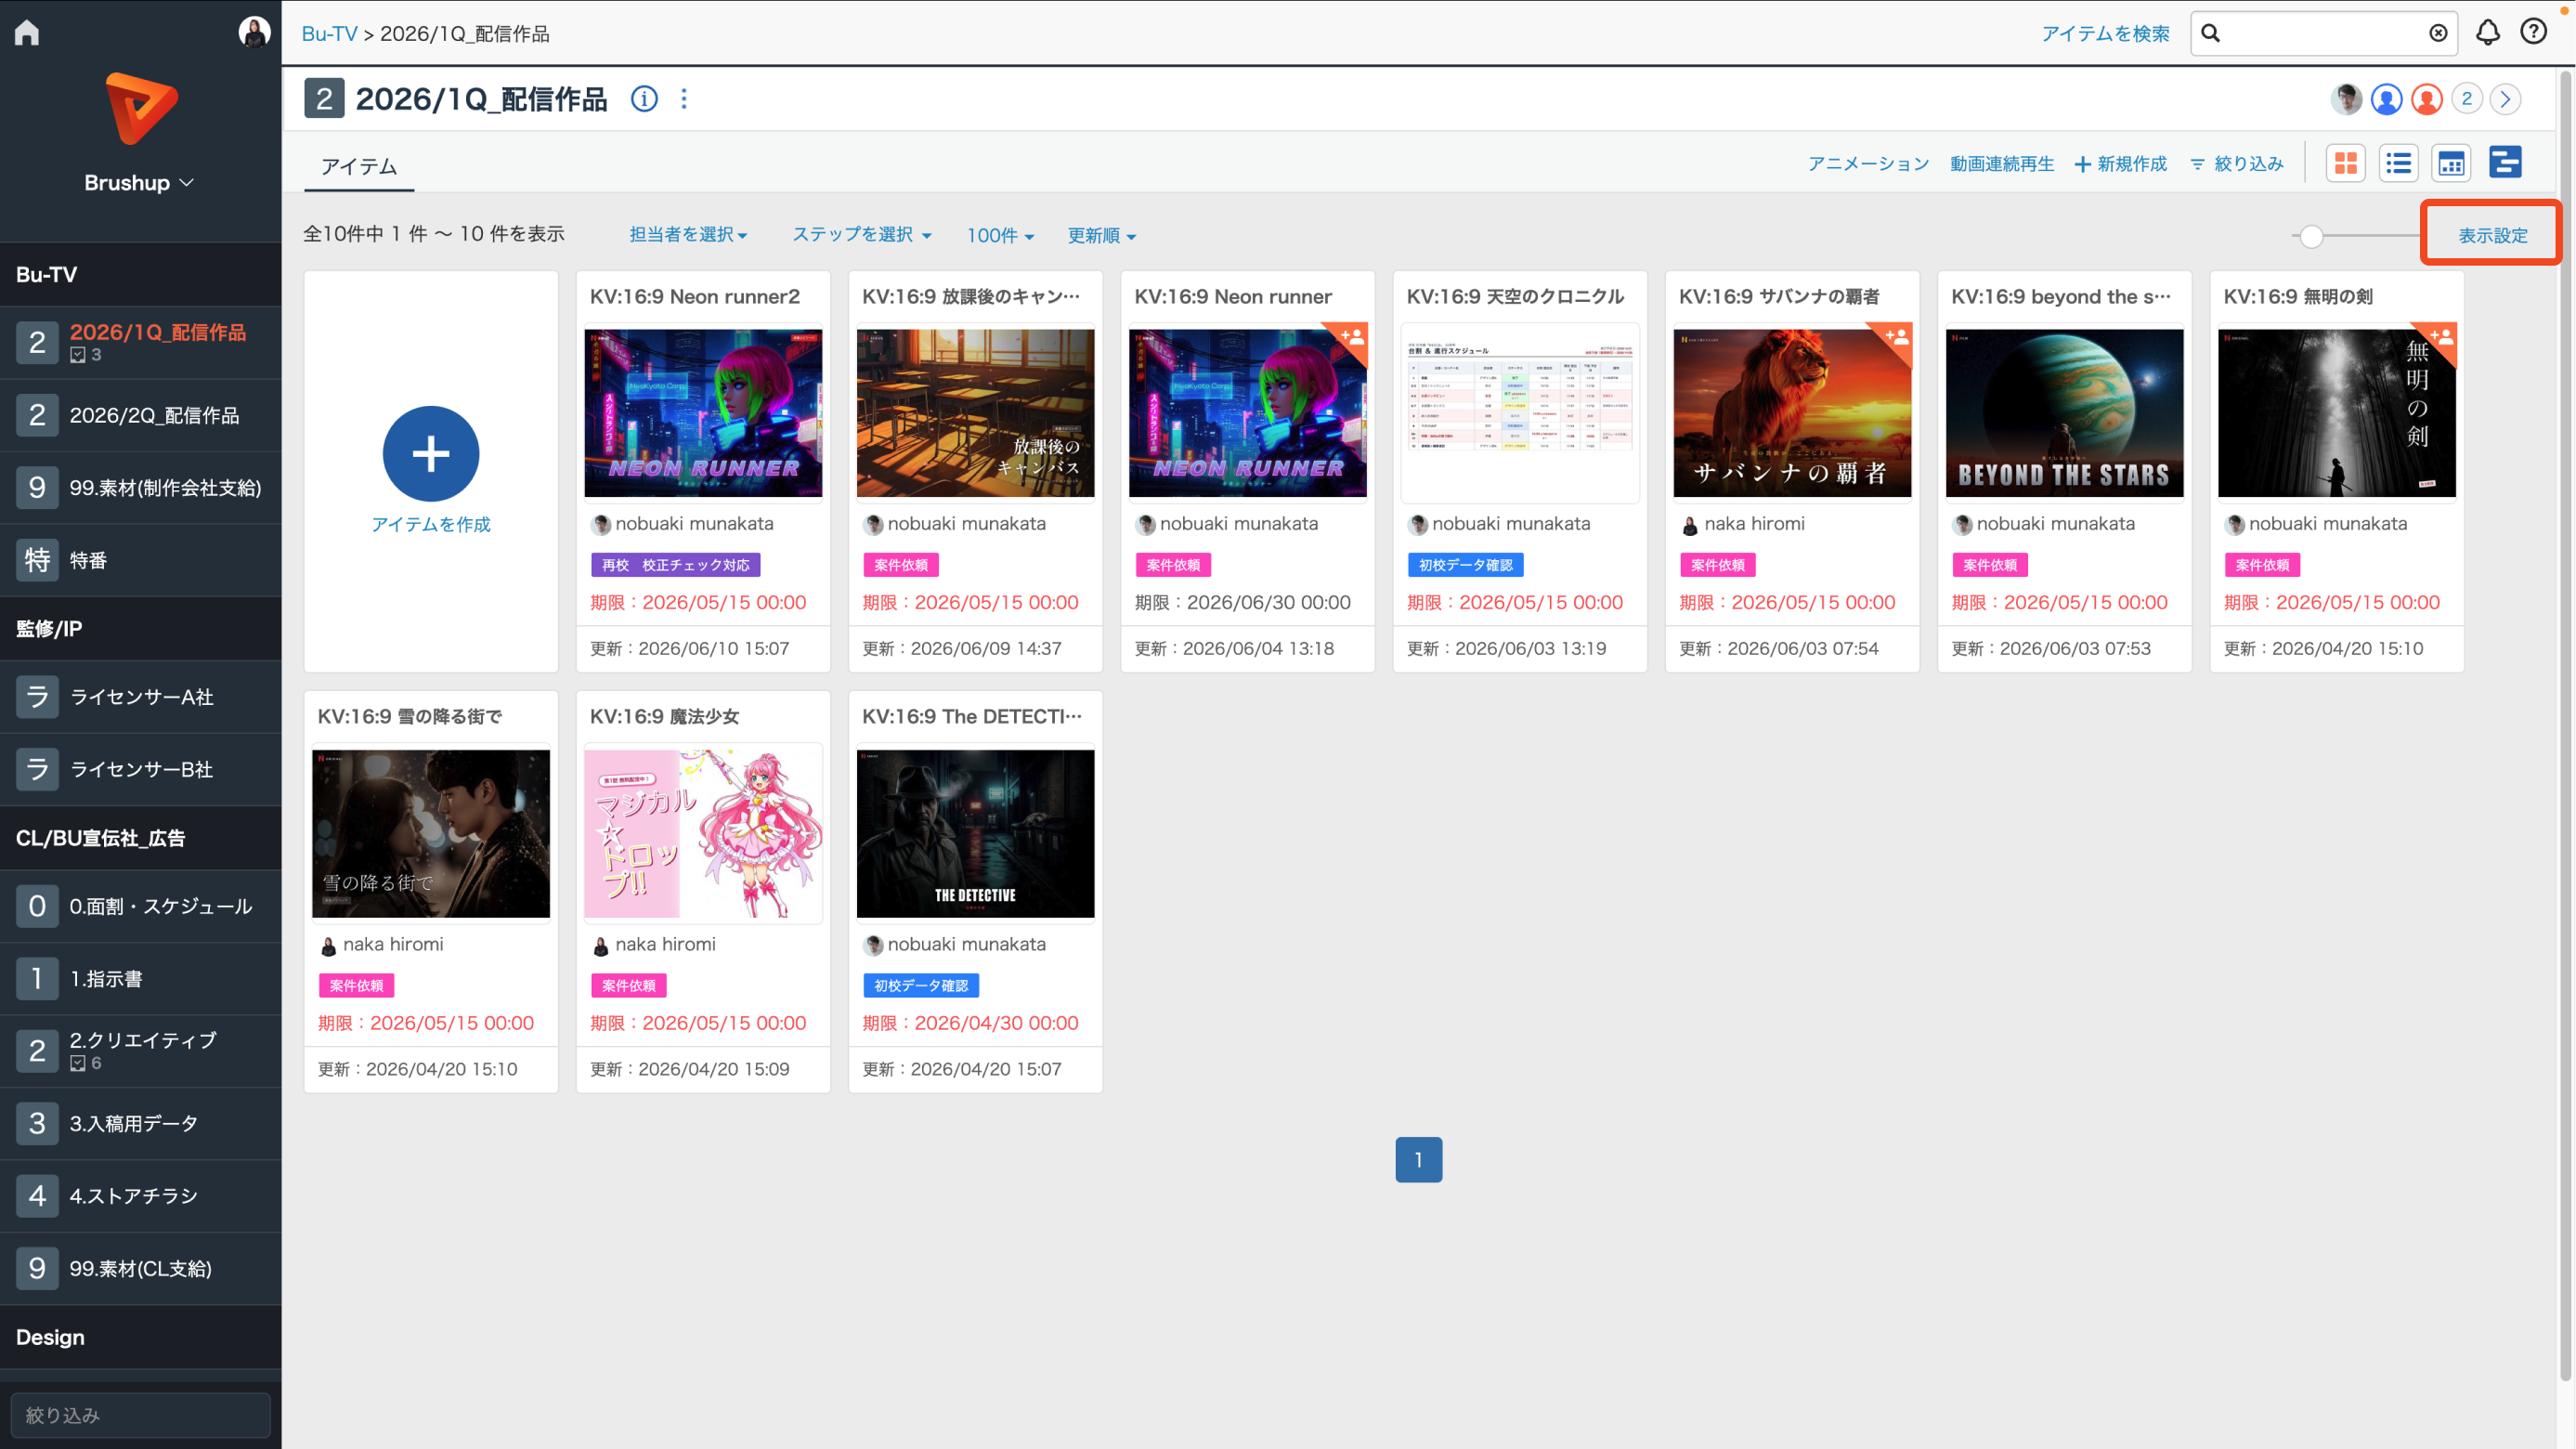The width and height of the screenshot is (2576, 1449).
Task: Click first member avatar in header
Action: (x=2346, y=99)
